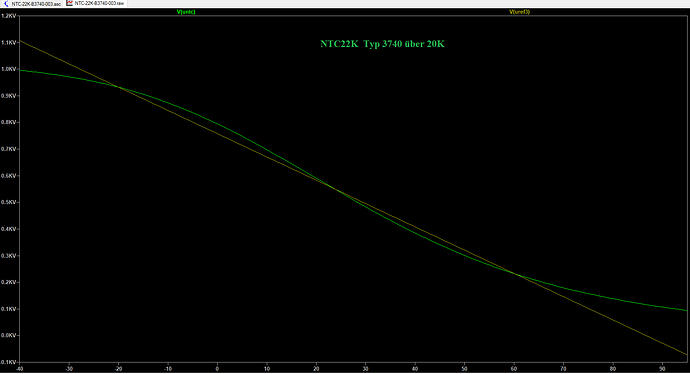Click the crossing of both traces near 60
The width and height of the screenshot is (690, 374).
(x=515, y=274)
